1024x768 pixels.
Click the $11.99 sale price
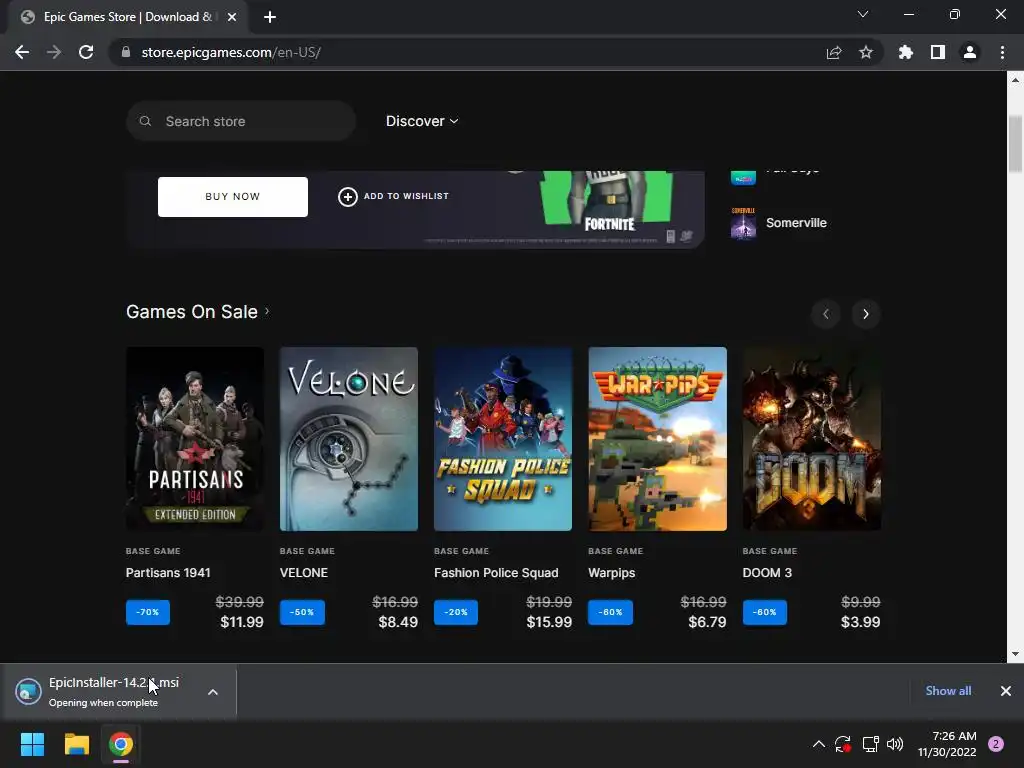point(242,622)
